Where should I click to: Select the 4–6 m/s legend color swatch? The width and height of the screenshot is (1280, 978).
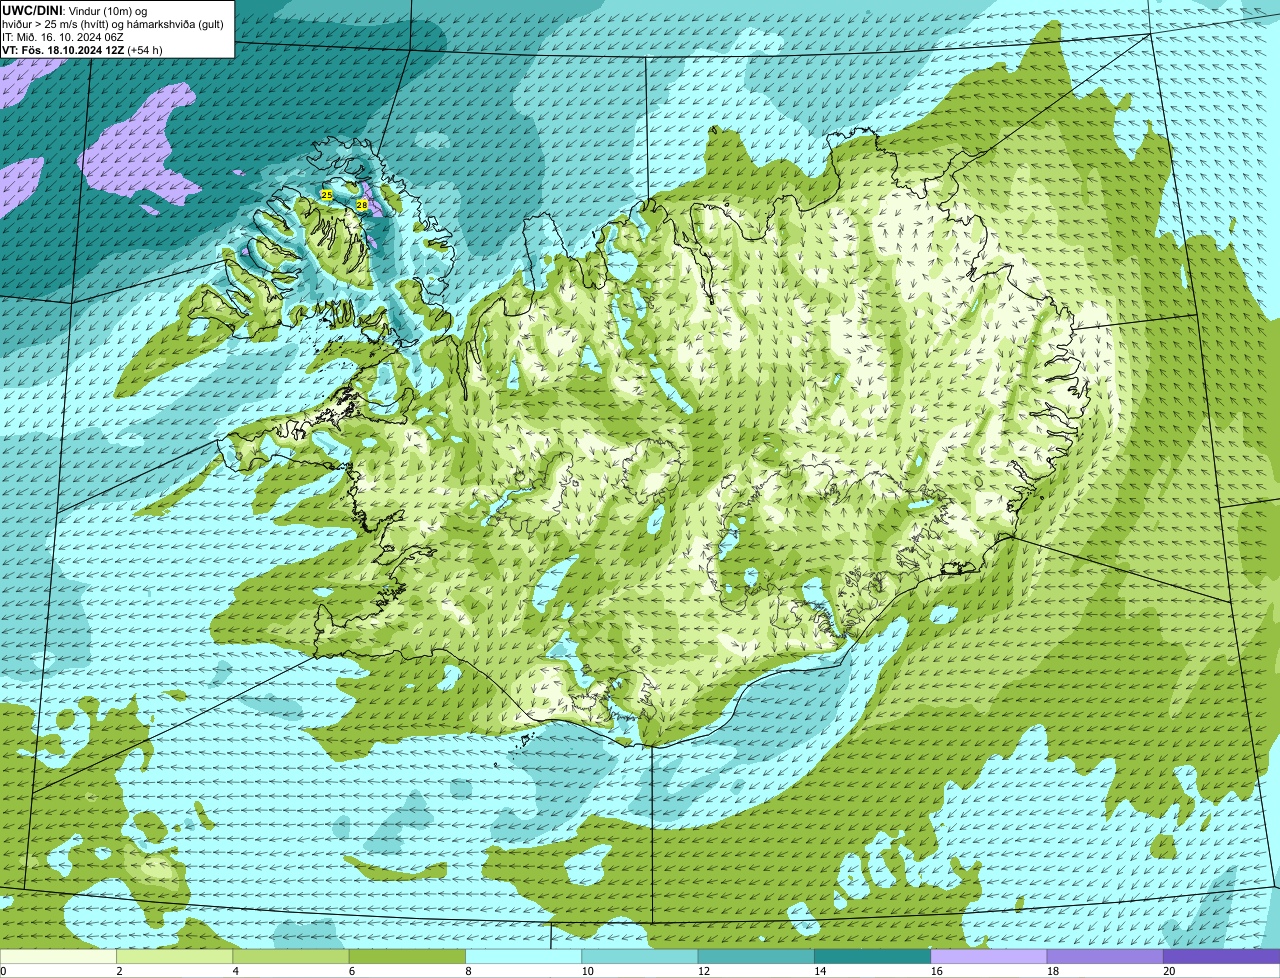coord(291,956)
